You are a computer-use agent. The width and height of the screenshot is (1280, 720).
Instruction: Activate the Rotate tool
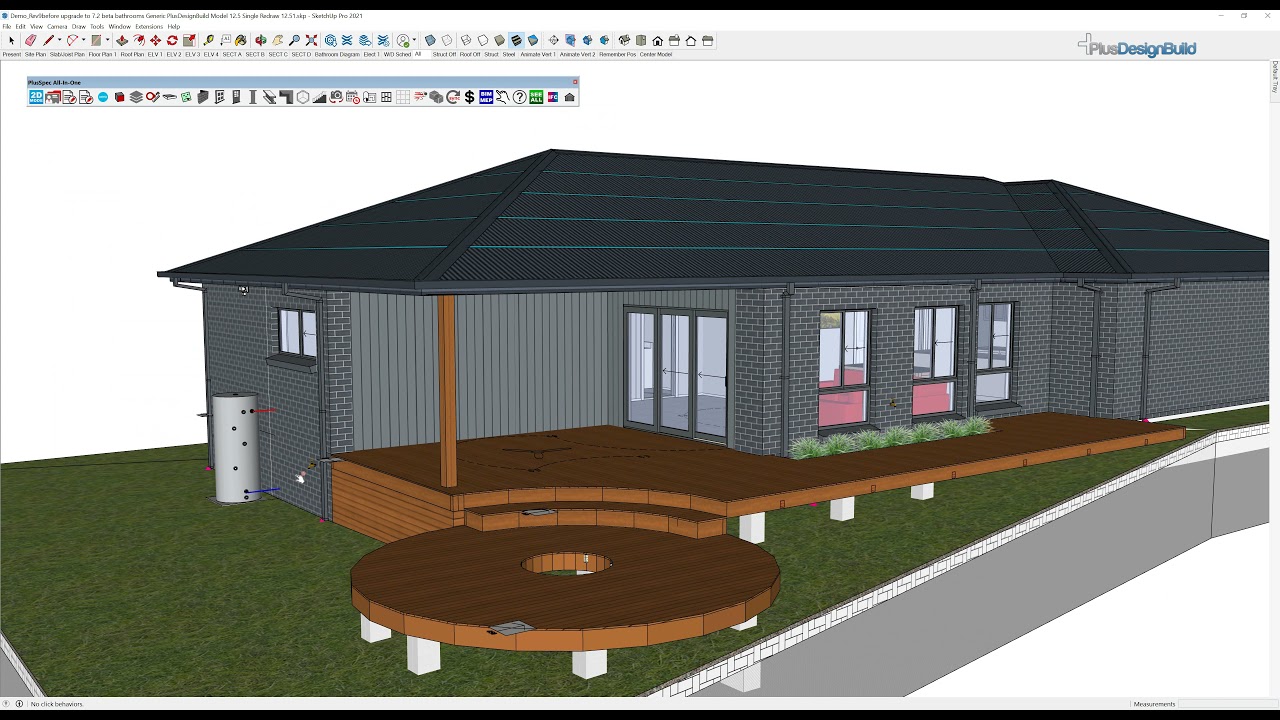(x=172, y=41)
